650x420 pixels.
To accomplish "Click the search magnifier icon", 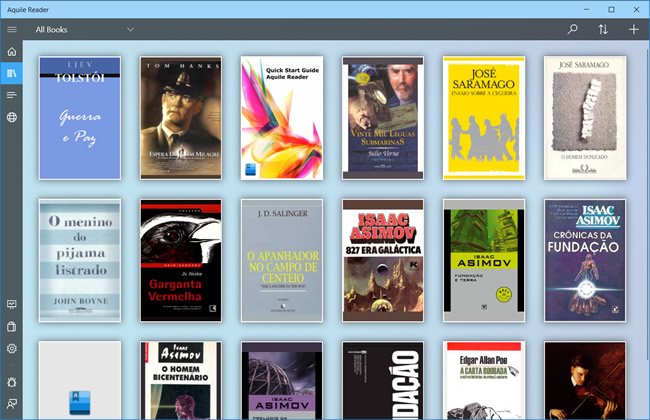I will point(572,29).
